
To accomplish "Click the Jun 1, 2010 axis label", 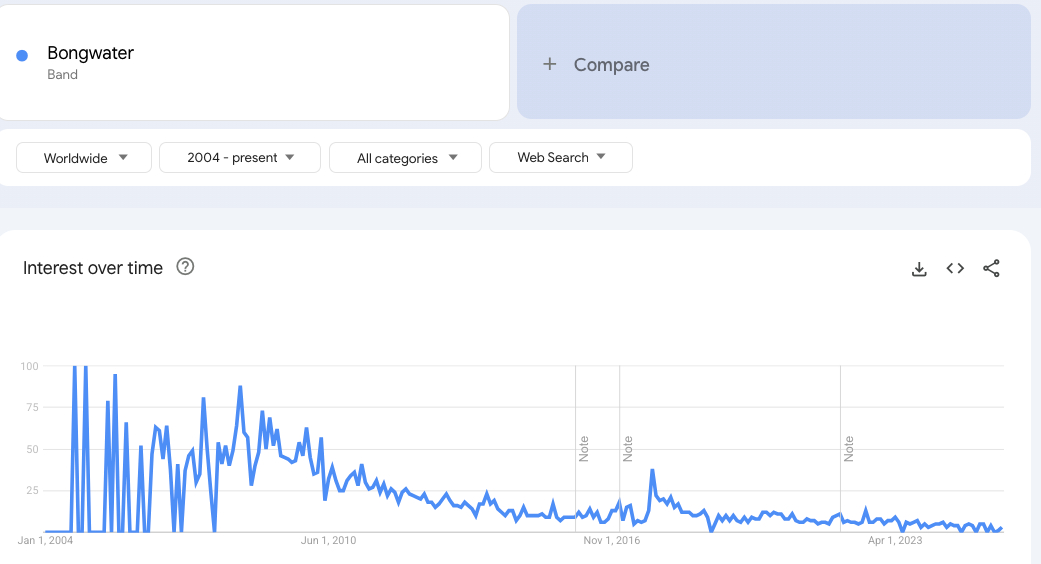I will tap(329, 541).
